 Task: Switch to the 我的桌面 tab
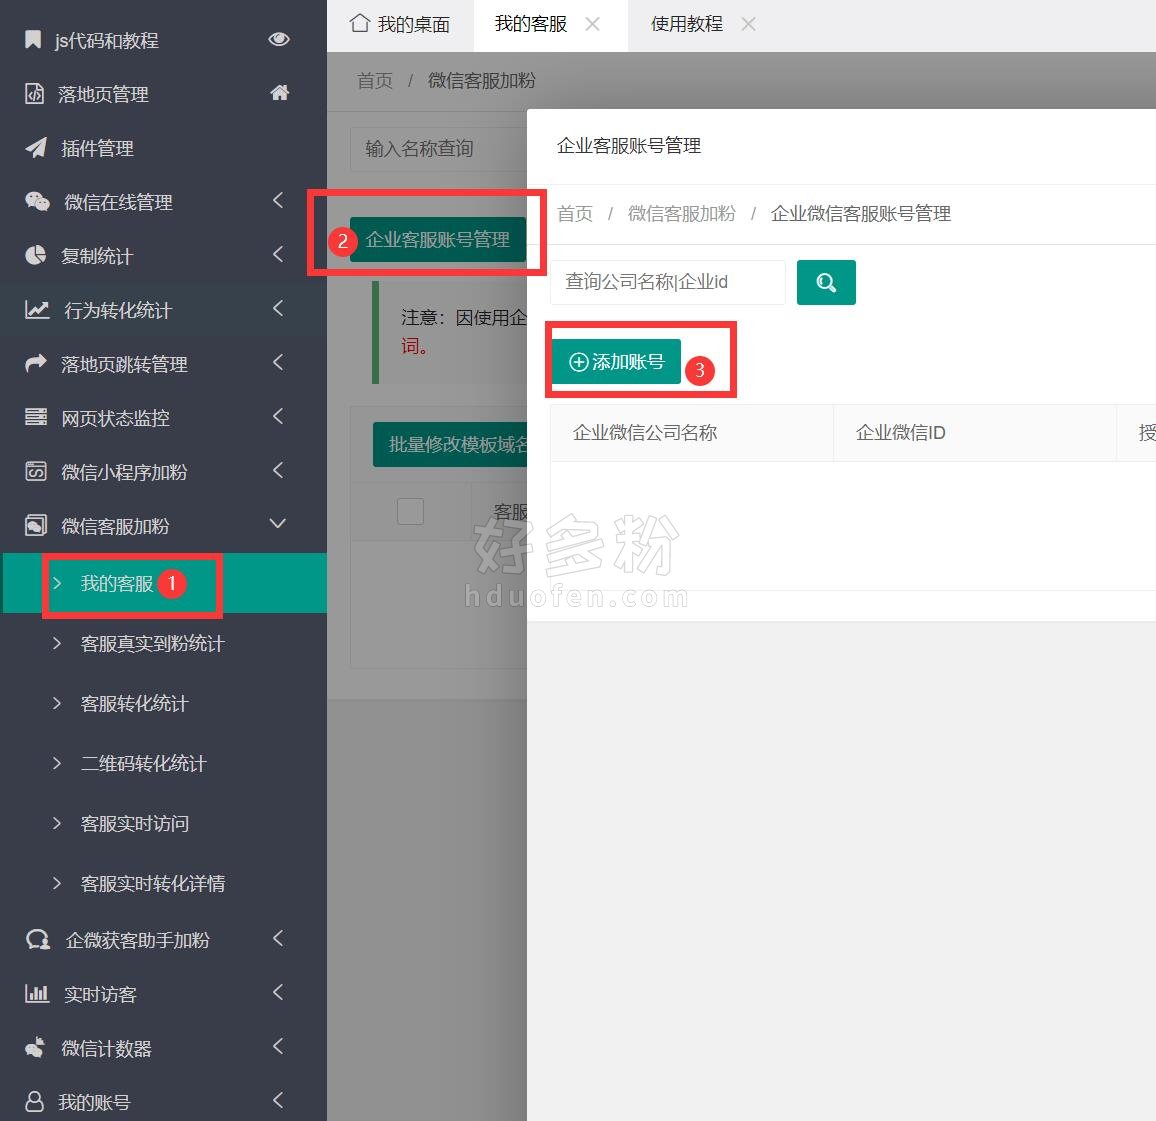(400, 24)
